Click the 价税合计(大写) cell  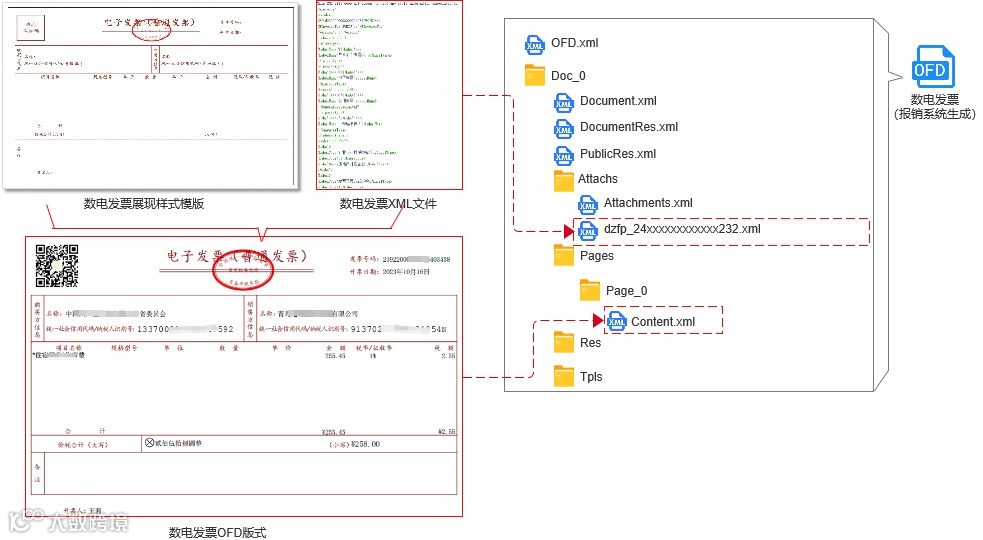(x=86, y=444)
